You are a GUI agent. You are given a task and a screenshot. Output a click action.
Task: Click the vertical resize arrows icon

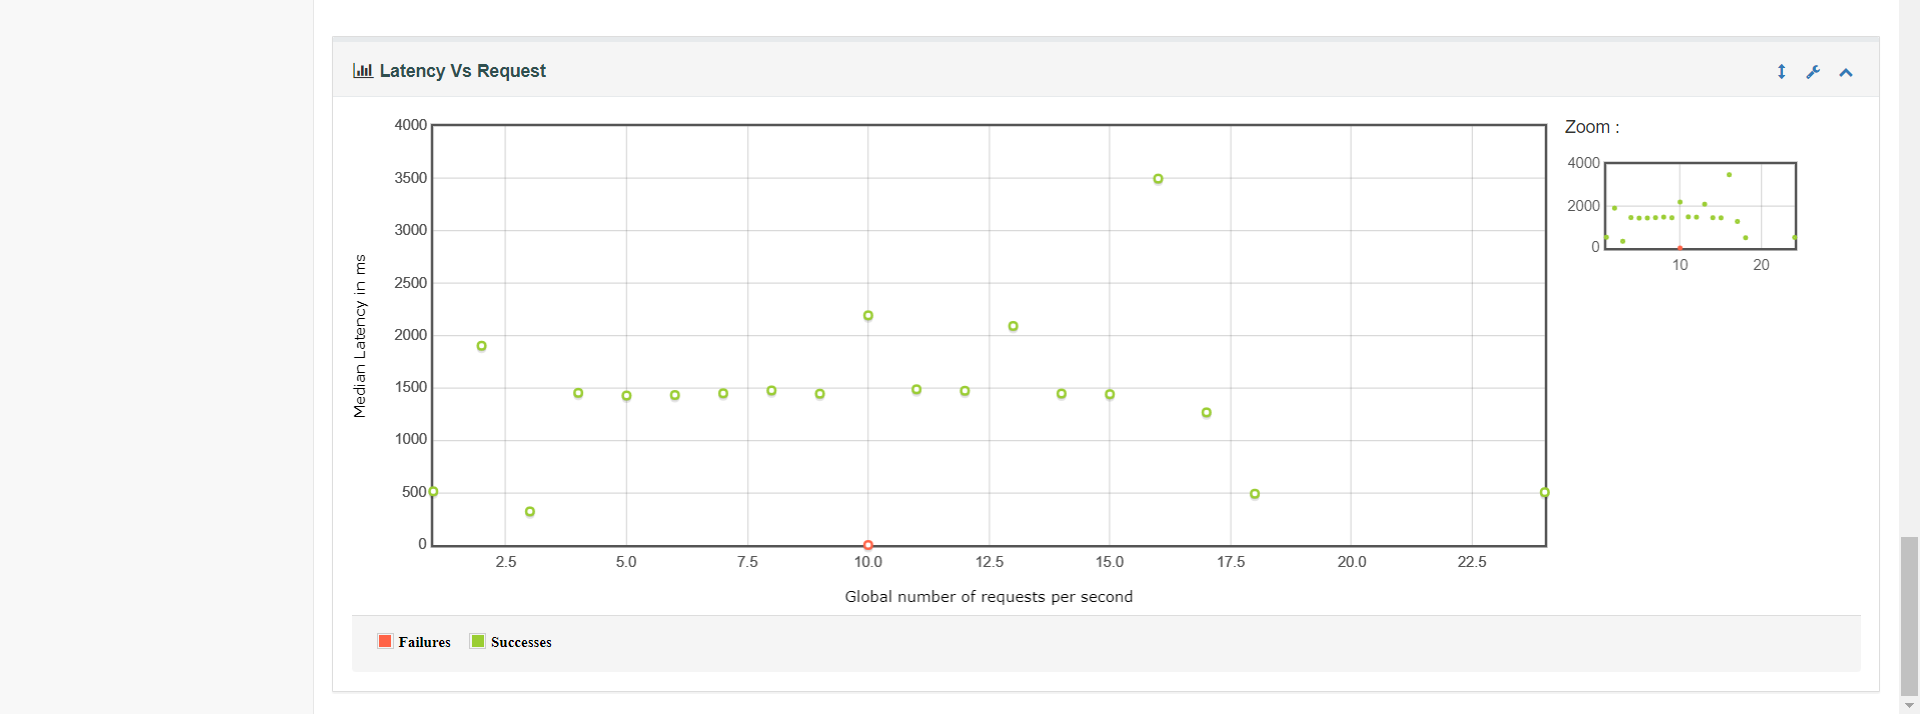click(1782, 71)
